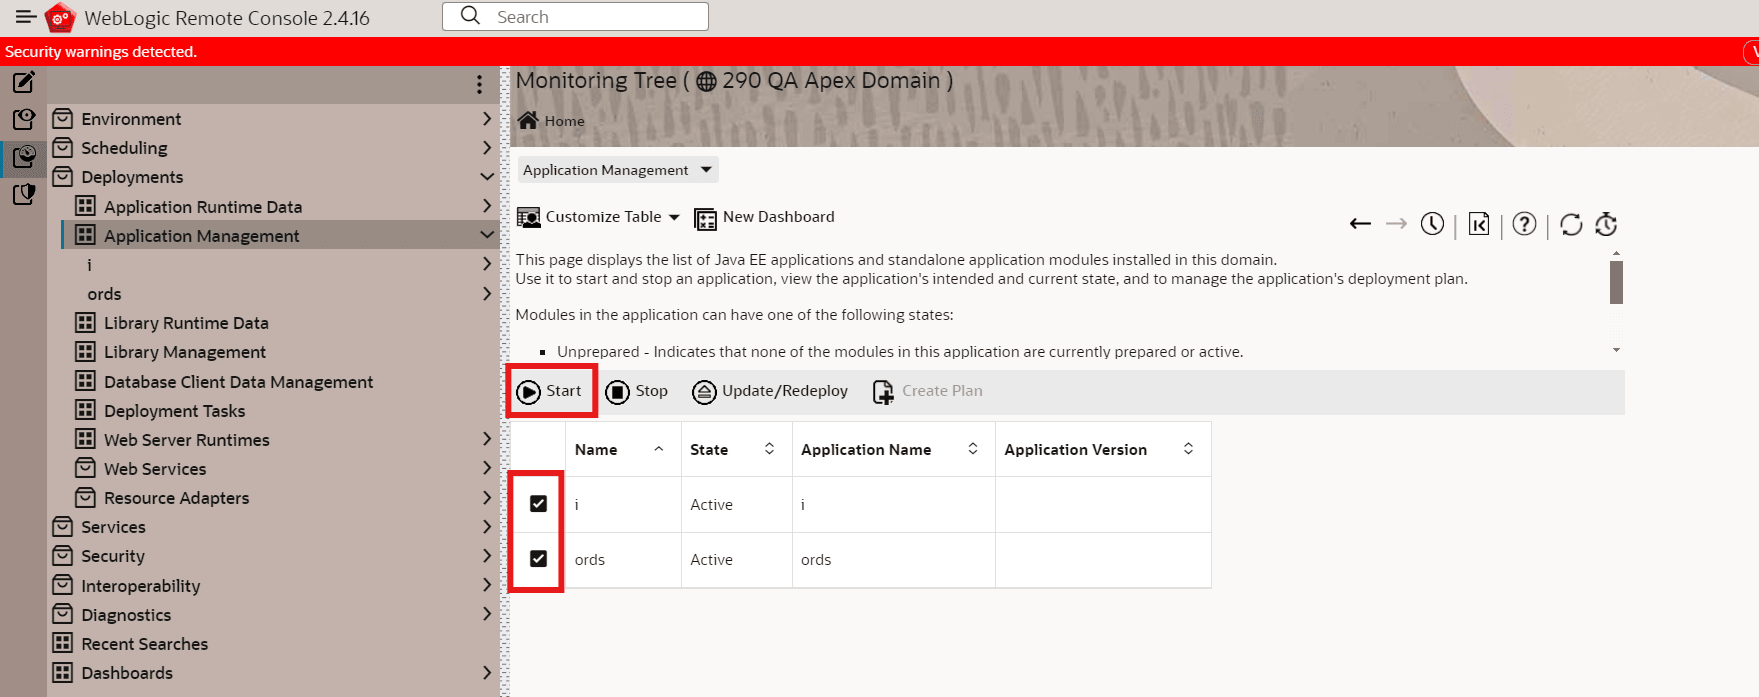The height and width of the screenshot is (697, 1759).
Task: Click the Create Plan button
Action: pyautogui.click(x=928, y=391)
